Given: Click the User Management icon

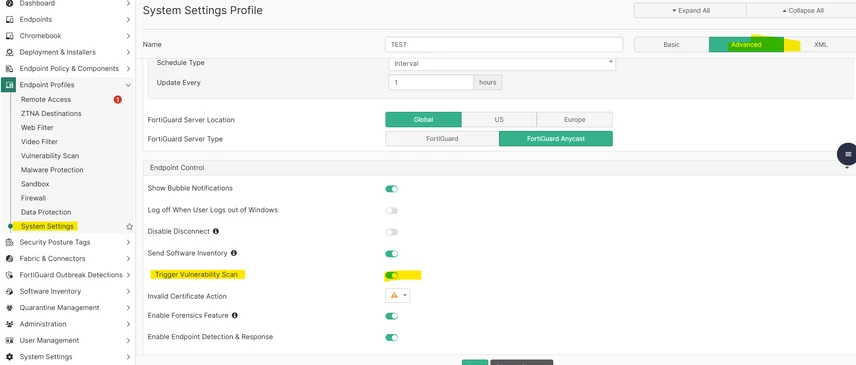Looking at the screenshot, I should pyautogui.click(x=9, y=340).
